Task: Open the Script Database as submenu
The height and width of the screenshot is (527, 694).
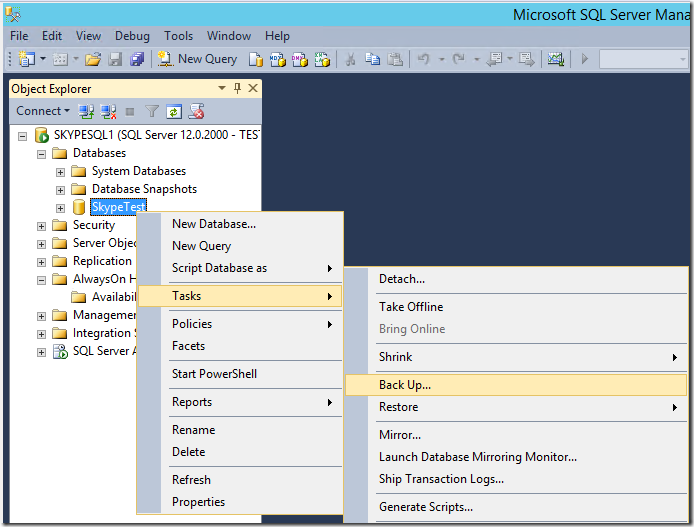Action: (241, 268)
